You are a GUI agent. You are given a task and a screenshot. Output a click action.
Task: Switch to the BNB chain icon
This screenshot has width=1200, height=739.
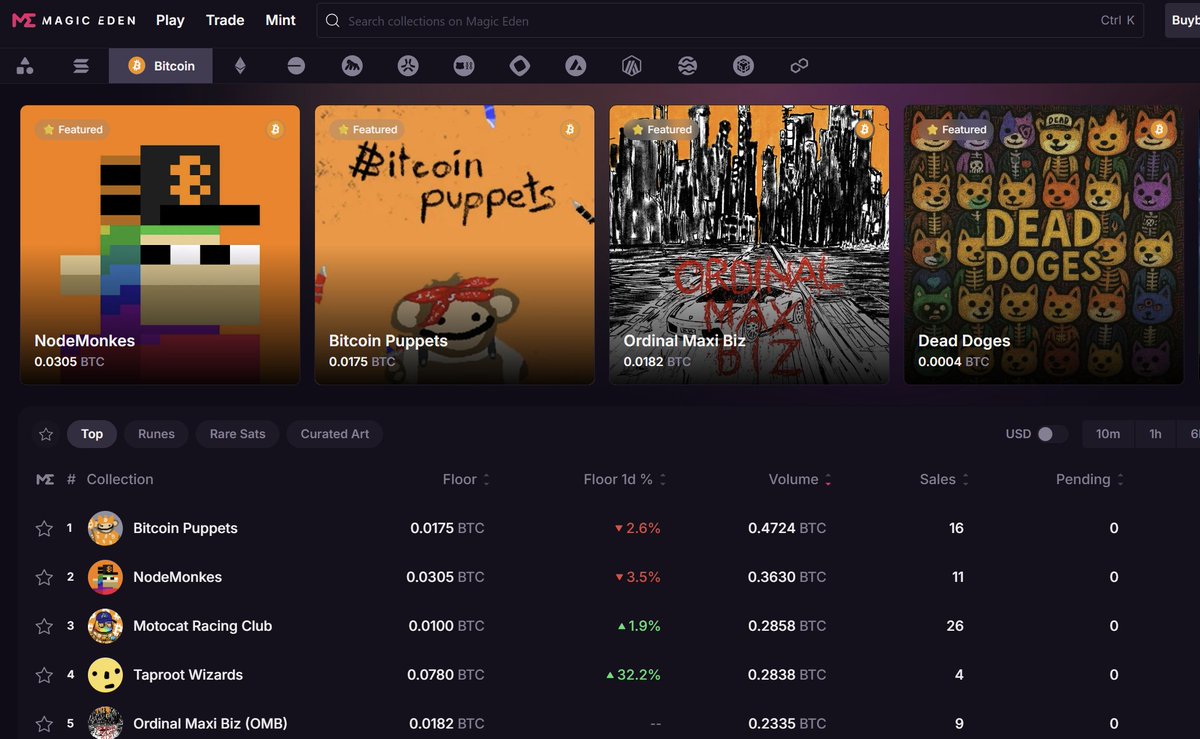pos(743,66)
